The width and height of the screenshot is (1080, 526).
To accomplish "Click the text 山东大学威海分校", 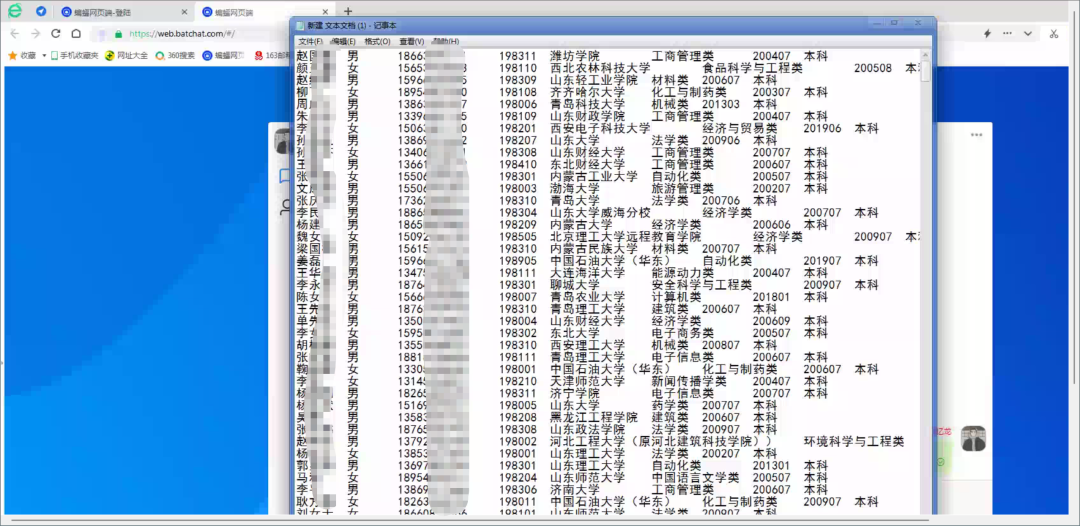I will tap(600, 213).
